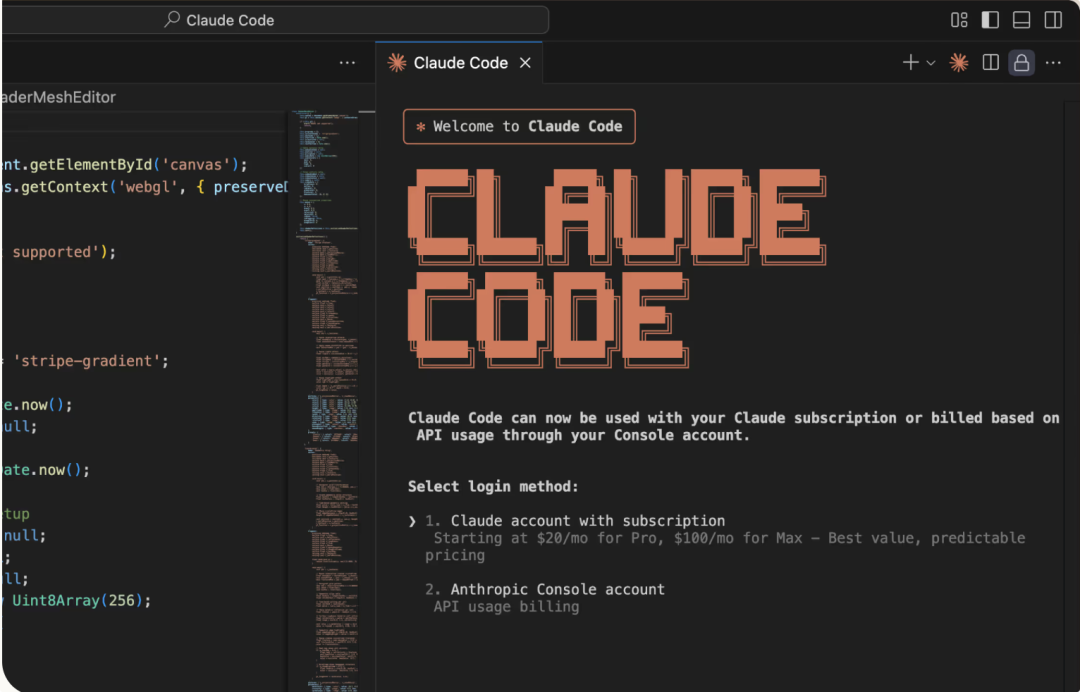The image size is (1080, 692).
Task: Expand the dropdown chevron beside plus icon
Action: (x=931, y=63)
